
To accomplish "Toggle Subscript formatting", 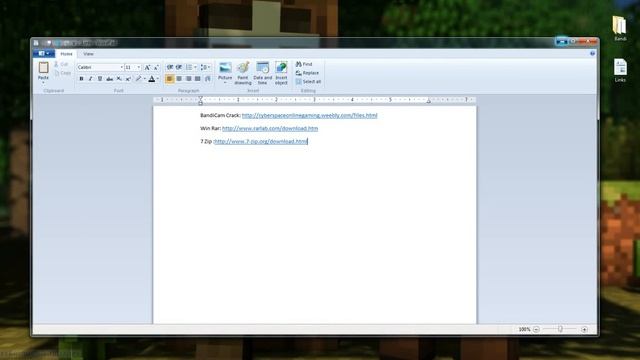I will [x=119, y=79].
